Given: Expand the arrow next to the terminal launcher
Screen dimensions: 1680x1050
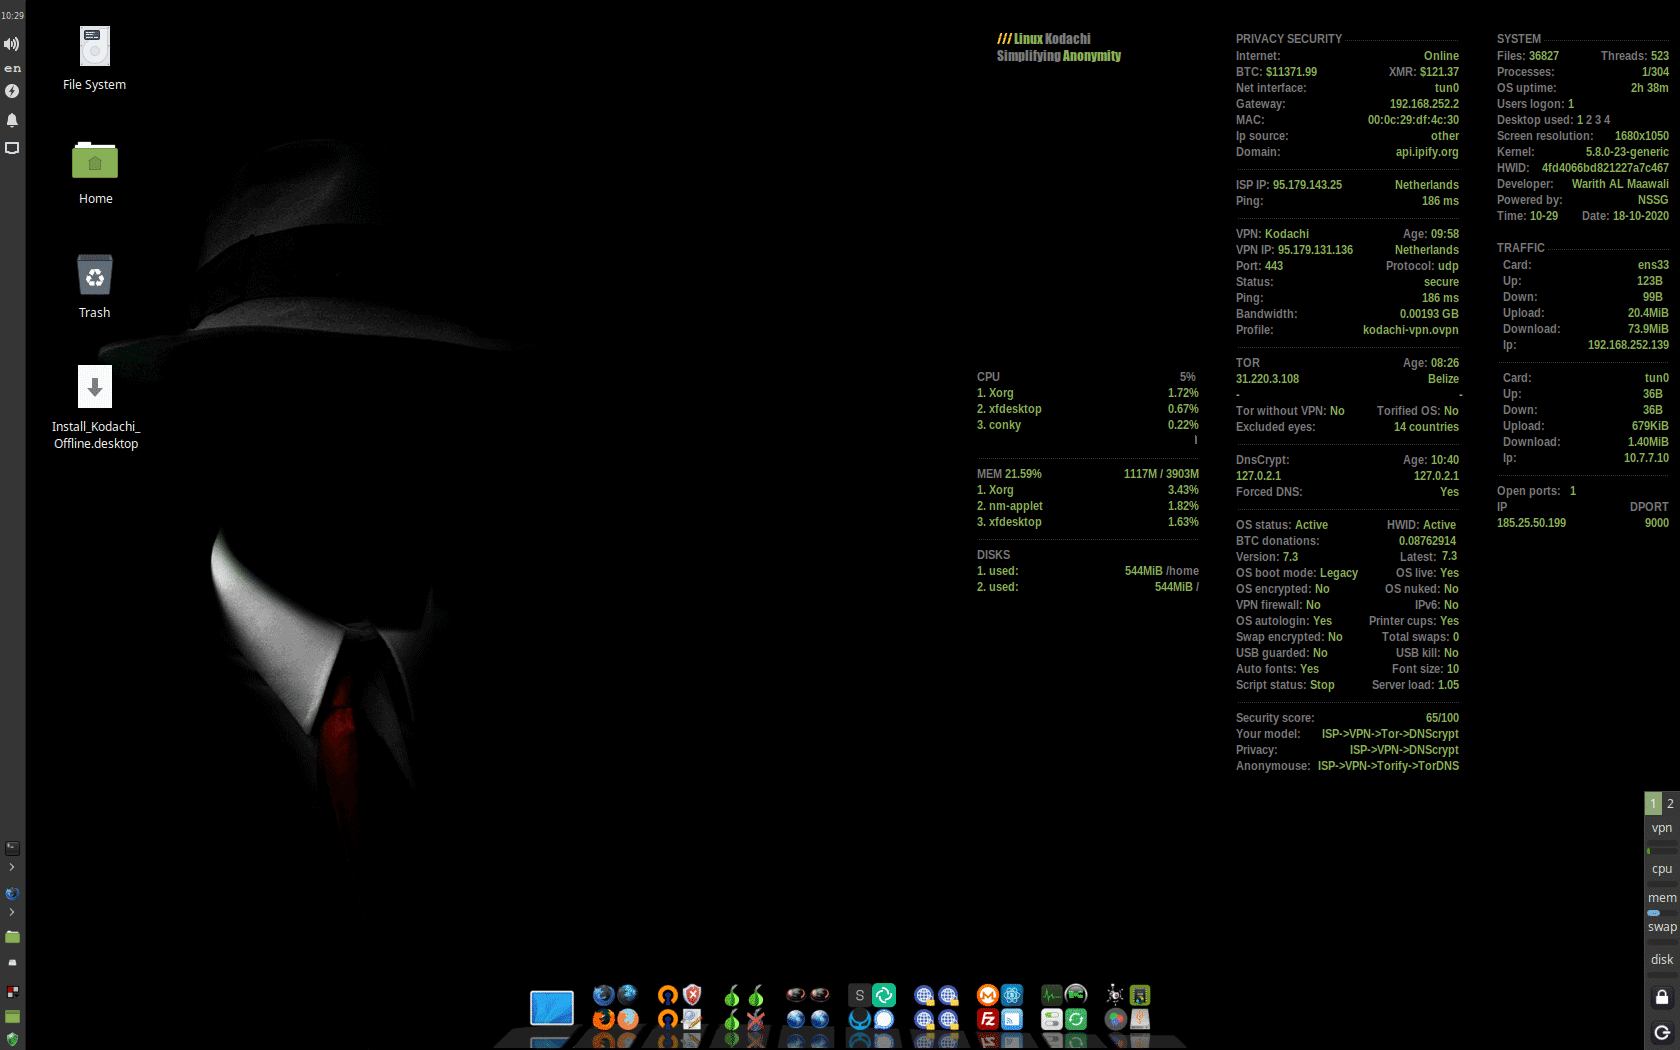Looking at the screenshot, I should pyautogui.click(x=12, y=867).
